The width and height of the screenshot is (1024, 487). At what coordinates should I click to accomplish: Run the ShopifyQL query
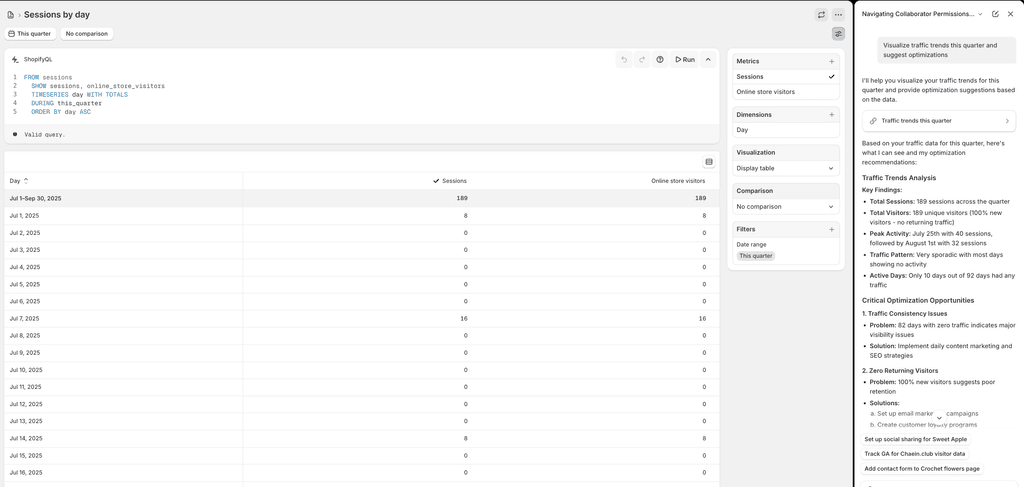pos(684,59)
